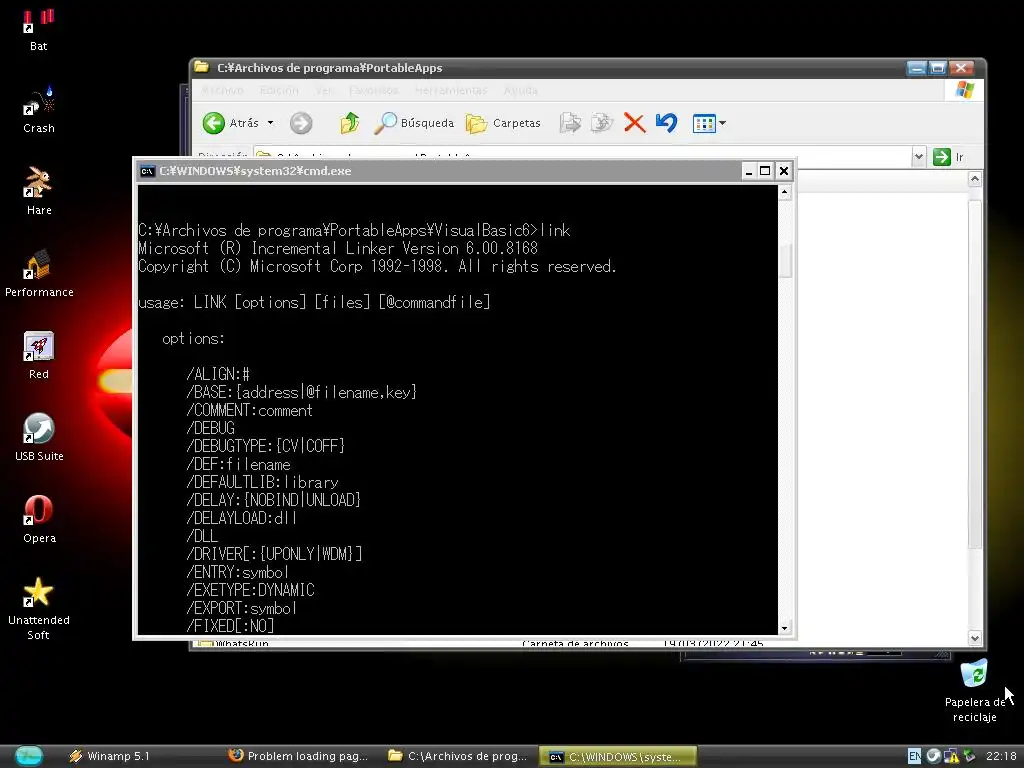Click Explorer scrollbar down arrow

coord(974,638)
